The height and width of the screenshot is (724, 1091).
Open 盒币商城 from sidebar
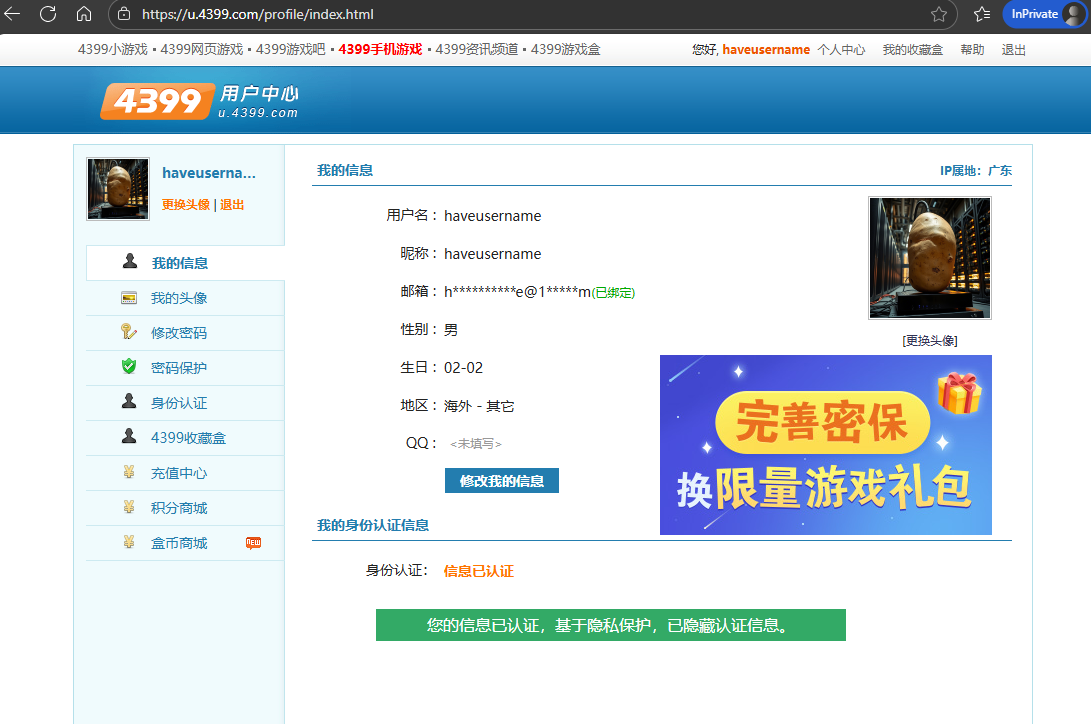coord(179,543)
